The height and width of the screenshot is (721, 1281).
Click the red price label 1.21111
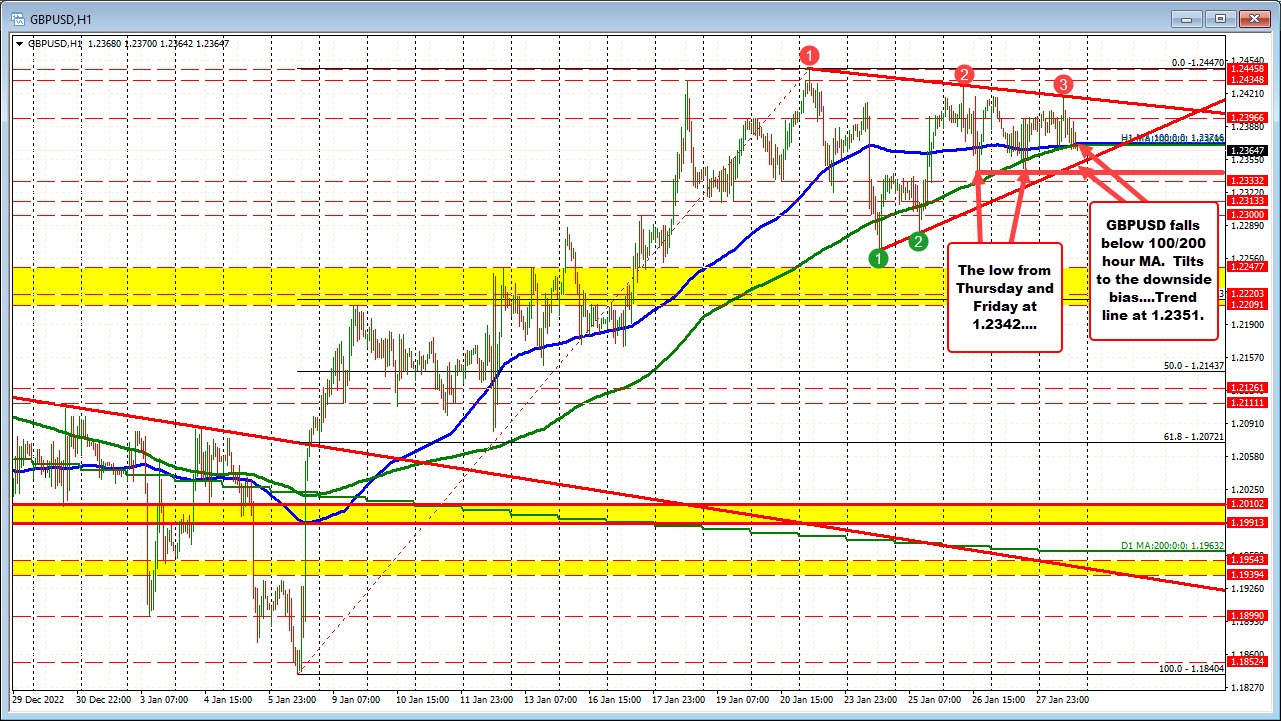pyautogui.click(x=1250, y=401)
